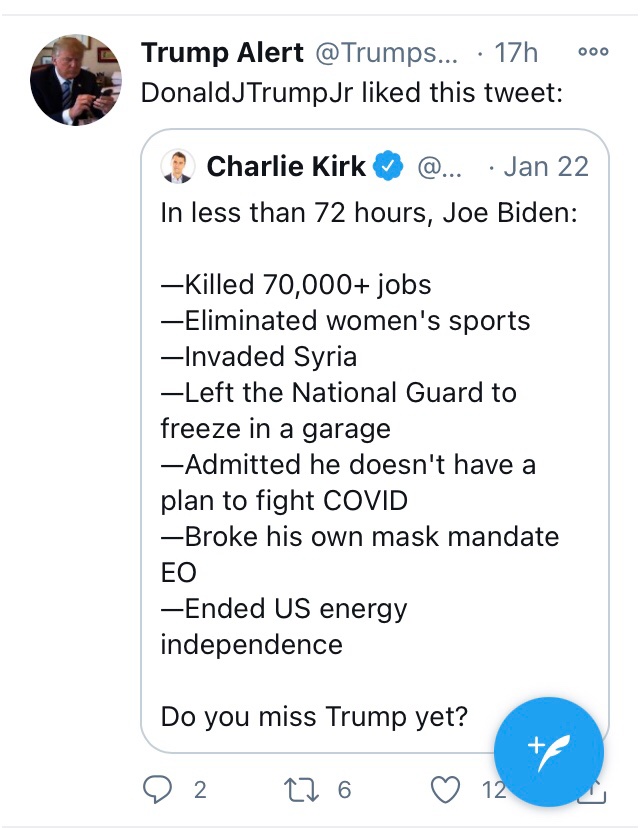Like the tweet with the heart icon
Image resolution: width=640 pixels, height=828 pixels.
coord(445,790)
